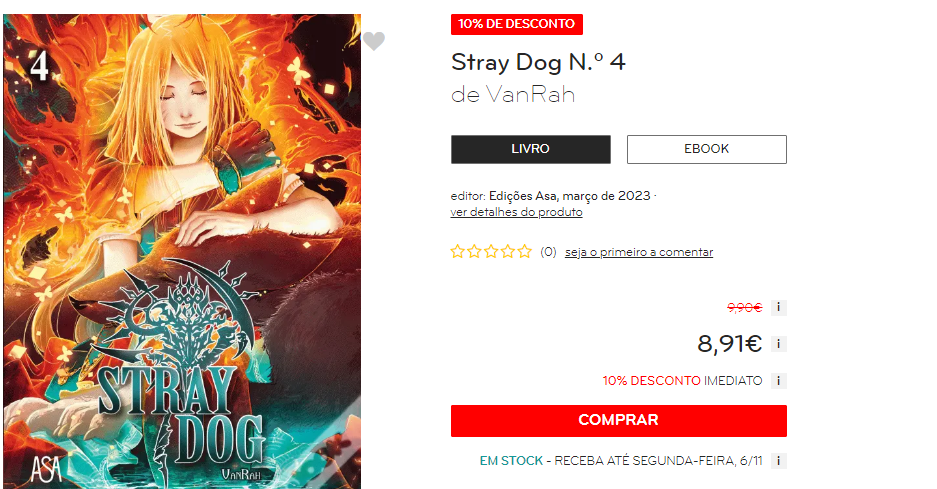Select the first rating star

point(458,252)
